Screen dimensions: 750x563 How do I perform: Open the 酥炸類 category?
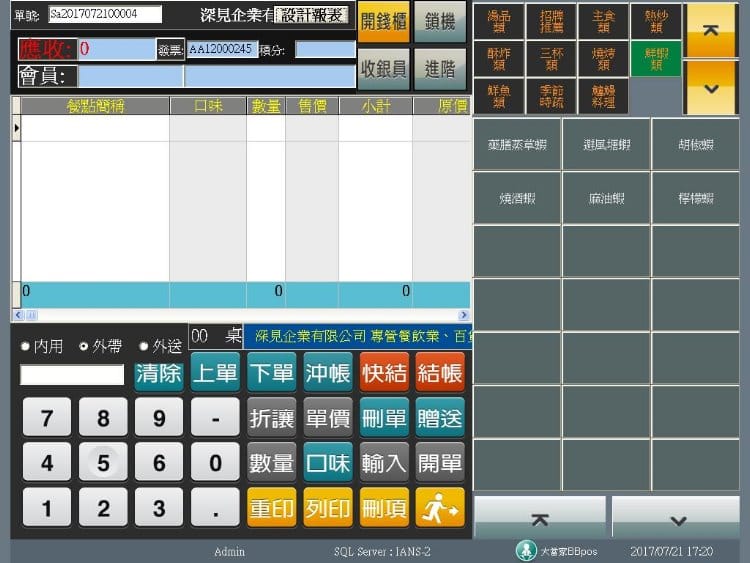[498, 59]
